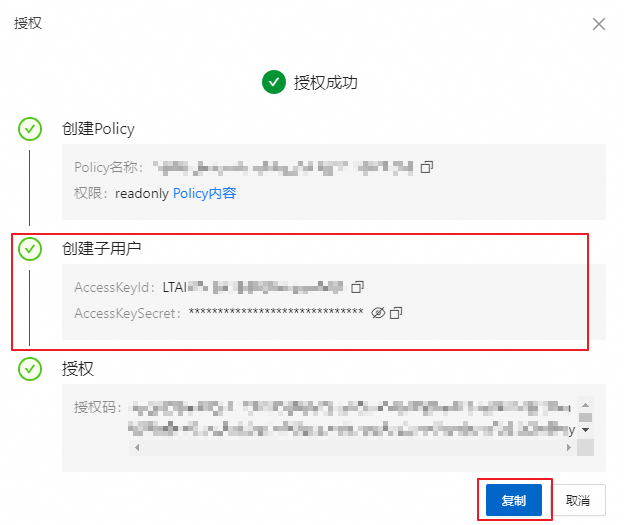Reveal the hidden AccessKeySecret
624x525 pixels.
click(378, 313)
